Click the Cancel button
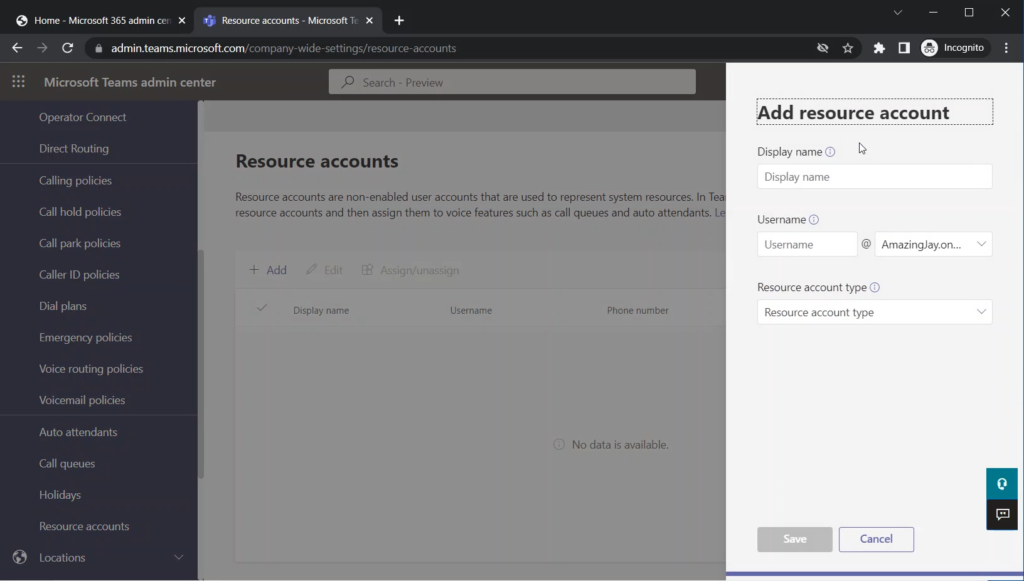This screenshot has width=1024, height=581. (876, 539)
